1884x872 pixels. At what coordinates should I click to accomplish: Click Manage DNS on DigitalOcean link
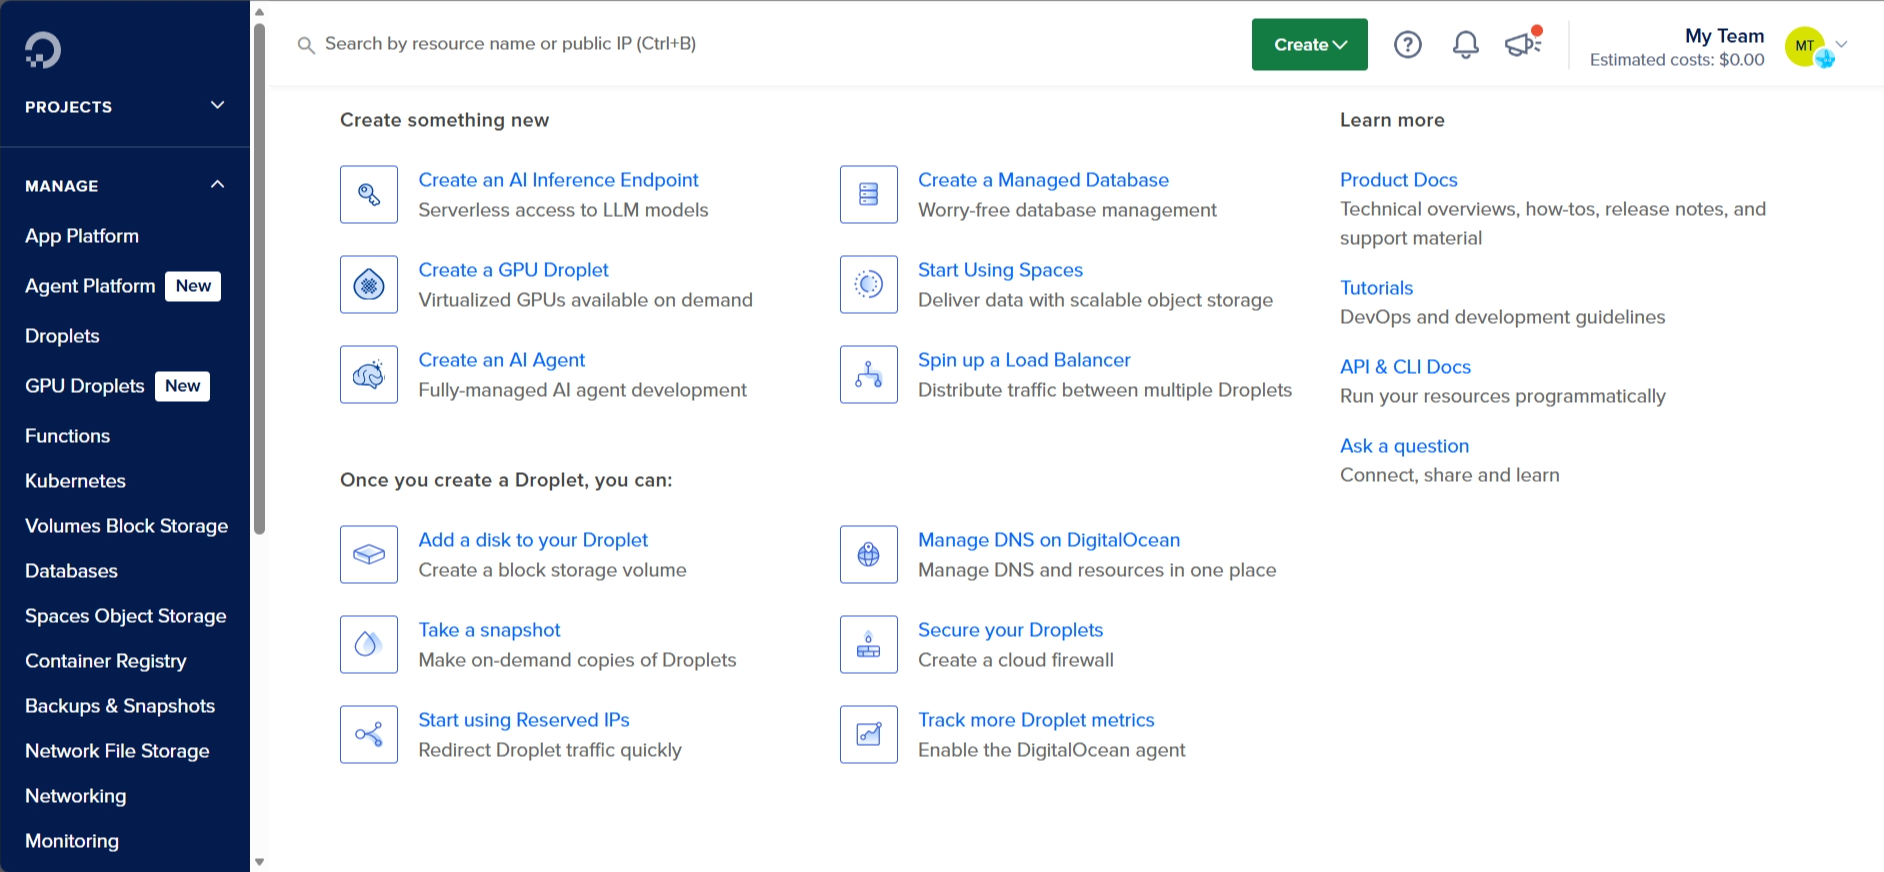[x=1049, y=540]
